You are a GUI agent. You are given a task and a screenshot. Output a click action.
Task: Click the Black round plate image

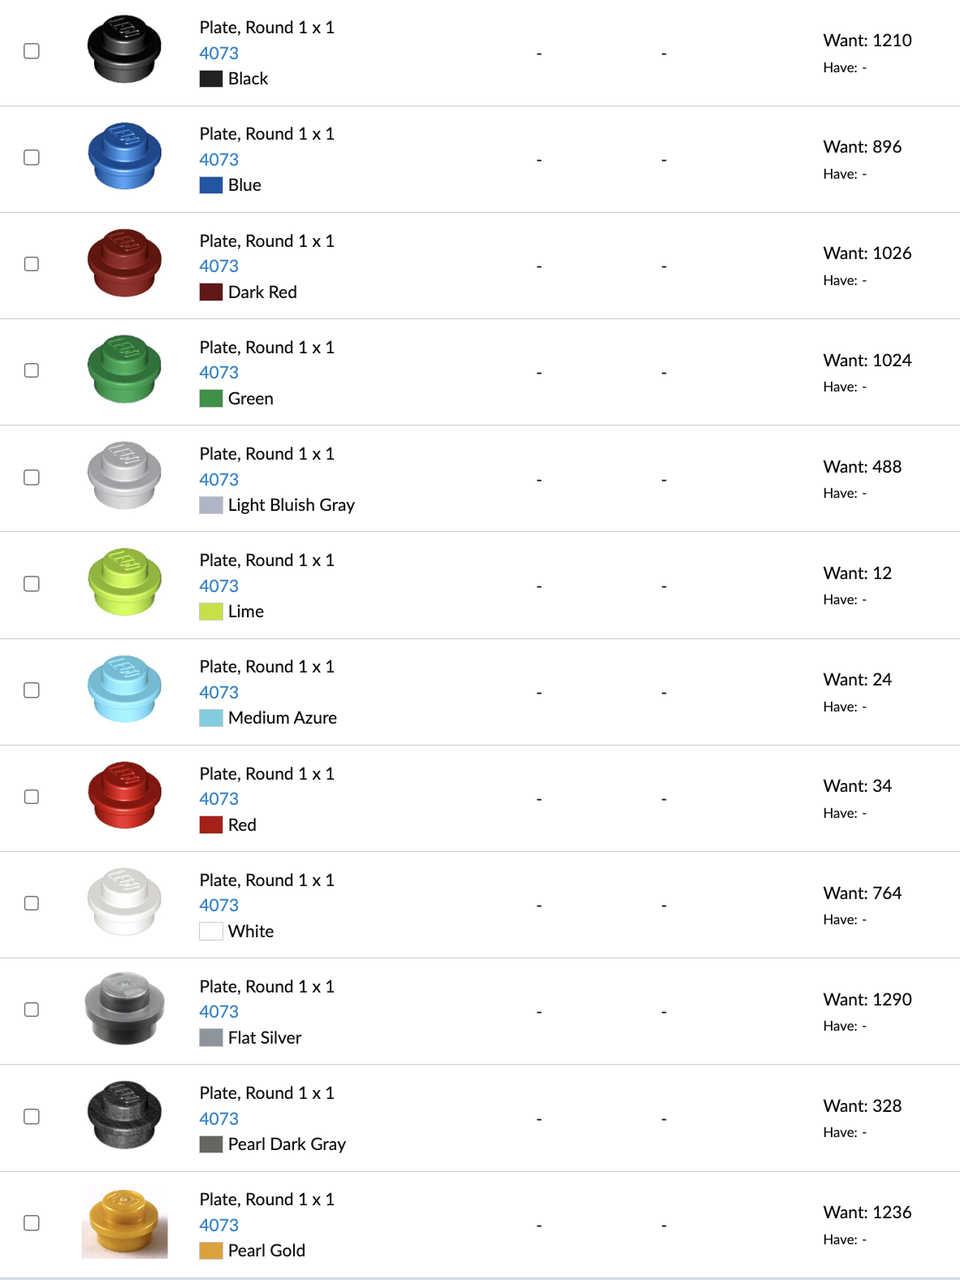[124, 50]
